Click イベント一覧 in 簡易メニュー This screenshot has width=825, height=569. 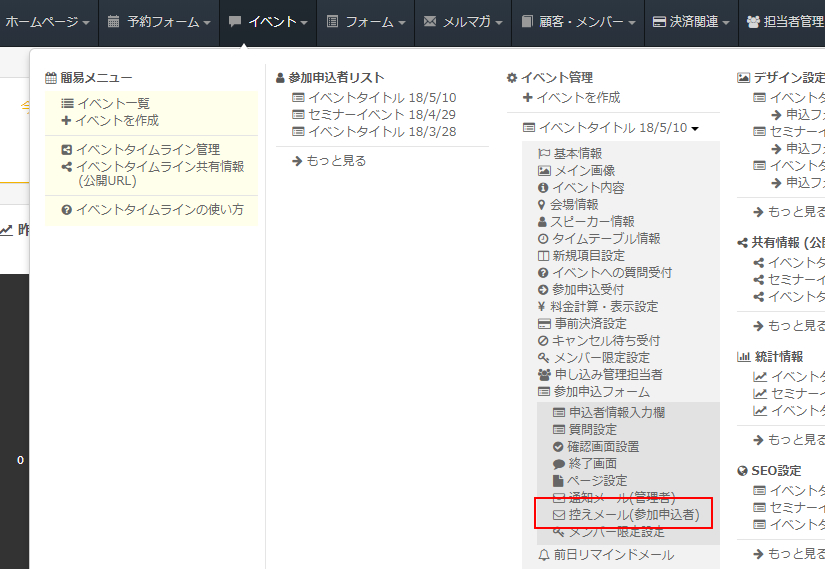click(113, 103)
